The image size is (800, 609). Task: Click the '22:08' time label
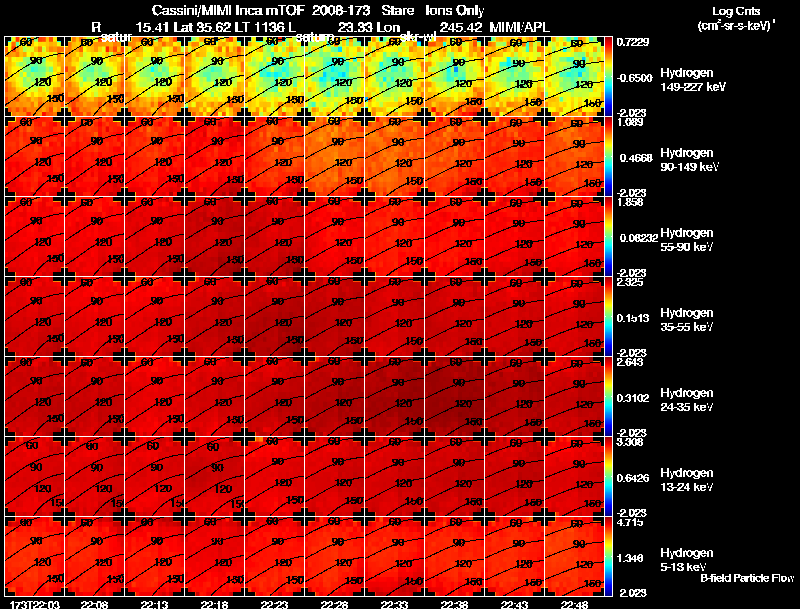click(94, 604)
